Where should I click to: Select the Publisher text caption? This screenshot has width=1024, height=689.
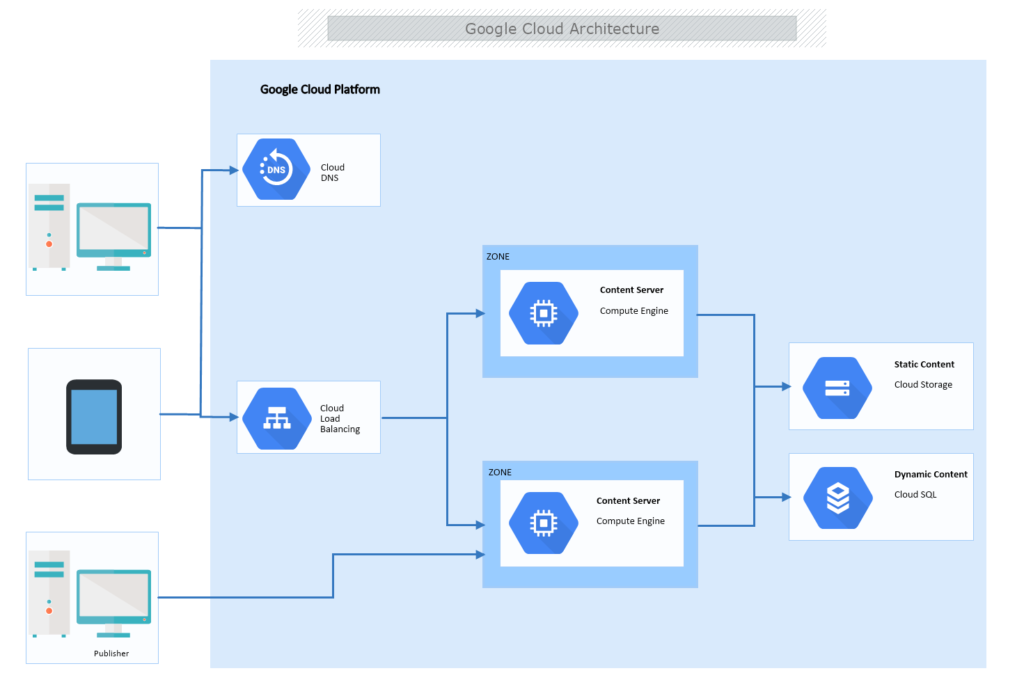[x=111, y=653]
